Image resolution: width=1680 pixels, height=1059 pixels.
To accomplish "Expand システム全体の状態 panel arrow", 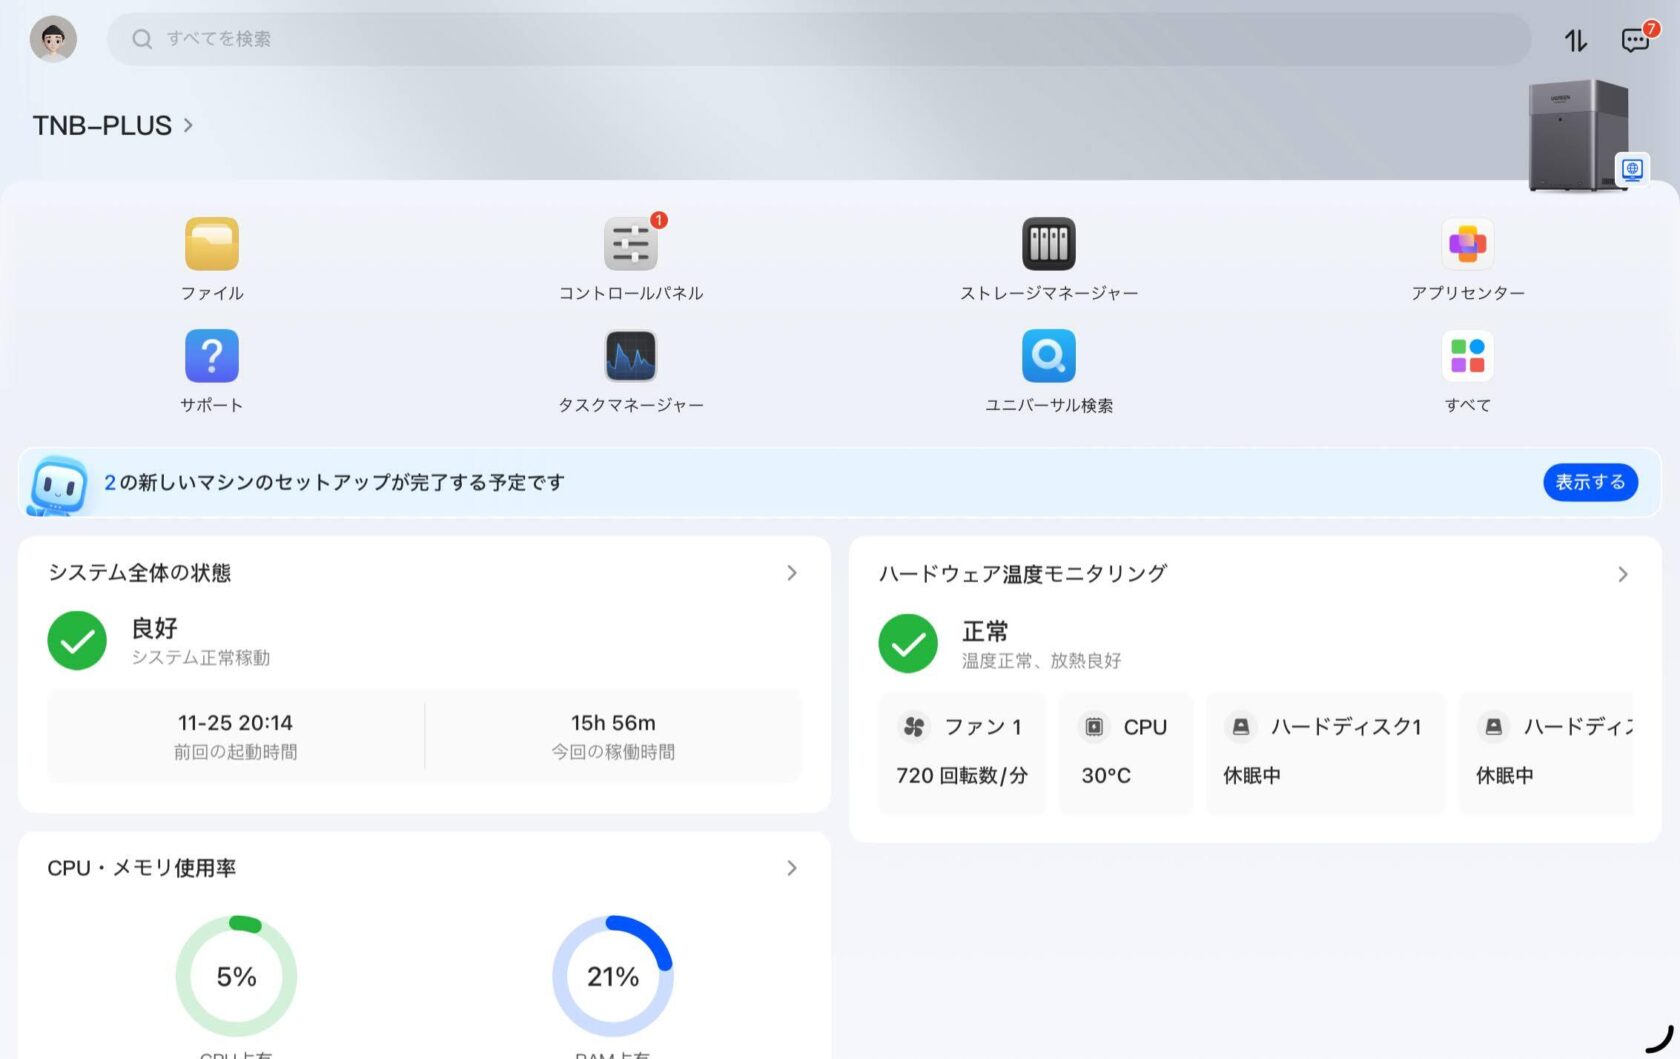I will tap(791, 573).
